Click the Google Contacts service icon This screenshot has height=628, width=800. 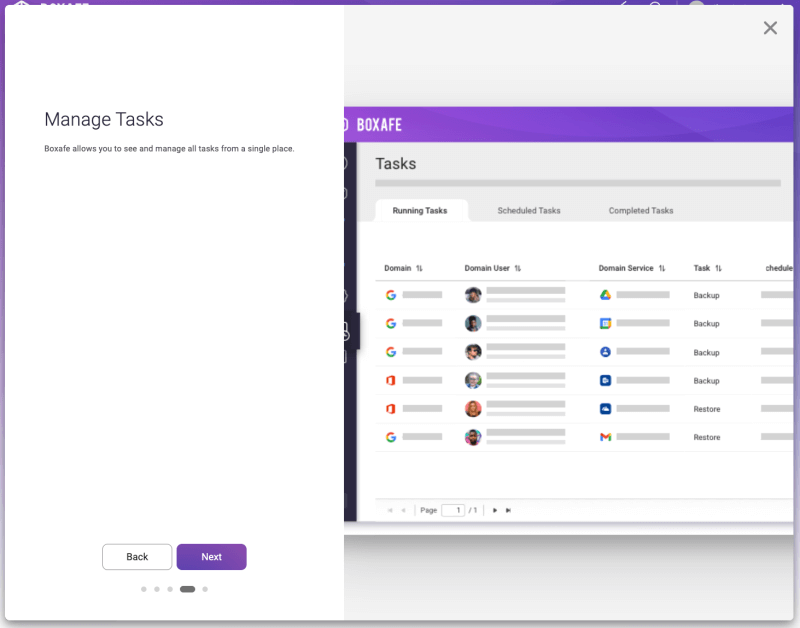(605, 352)
